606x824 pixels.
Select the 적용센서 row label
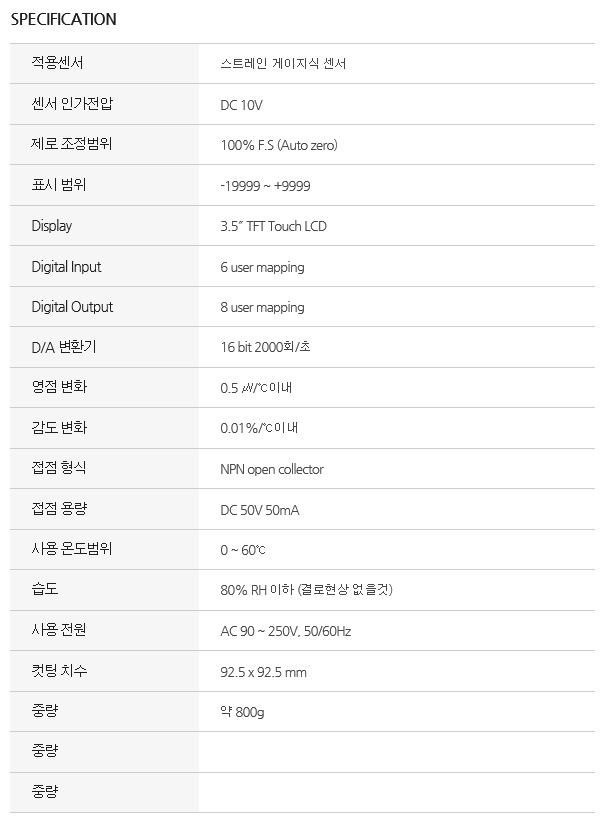coord(57,63)
